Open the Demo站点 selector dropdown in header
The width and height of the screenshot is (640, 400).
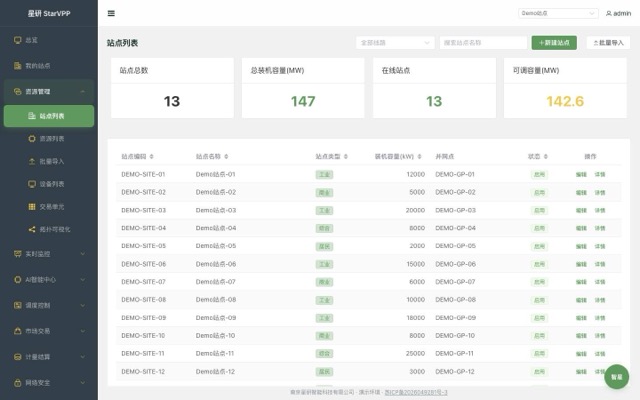558,13
